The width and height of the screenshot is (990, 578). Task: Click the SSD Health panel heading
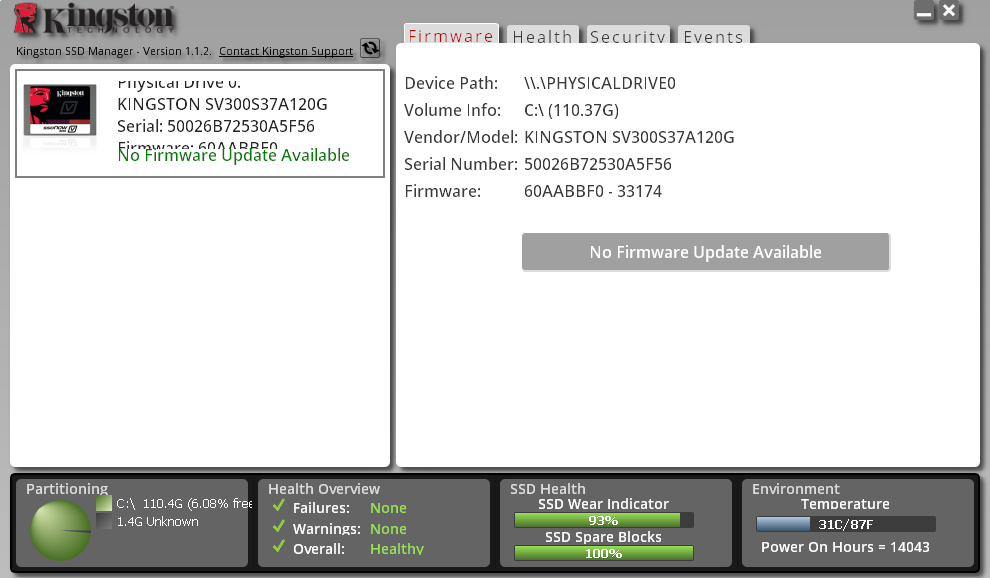pos(548,489)
